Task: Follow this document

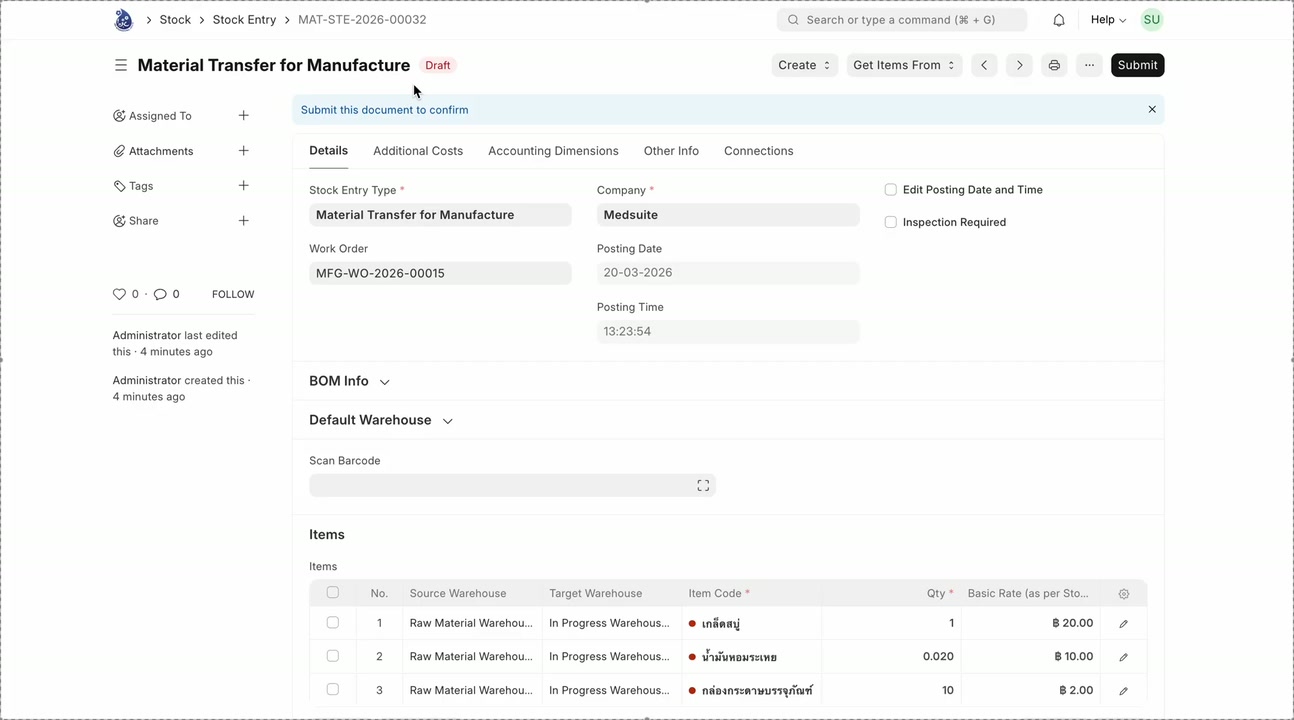Action: (x=233, y=294)
